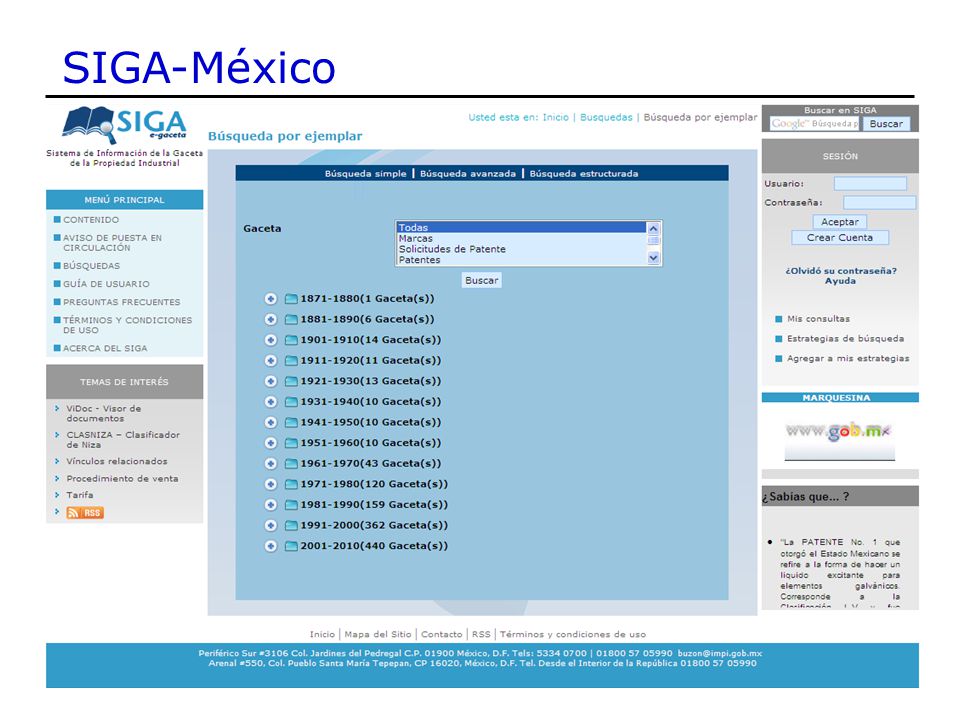The image size is (960, 720).
Task: Click the Crear Cuenta button
Action: click(839, 238)
